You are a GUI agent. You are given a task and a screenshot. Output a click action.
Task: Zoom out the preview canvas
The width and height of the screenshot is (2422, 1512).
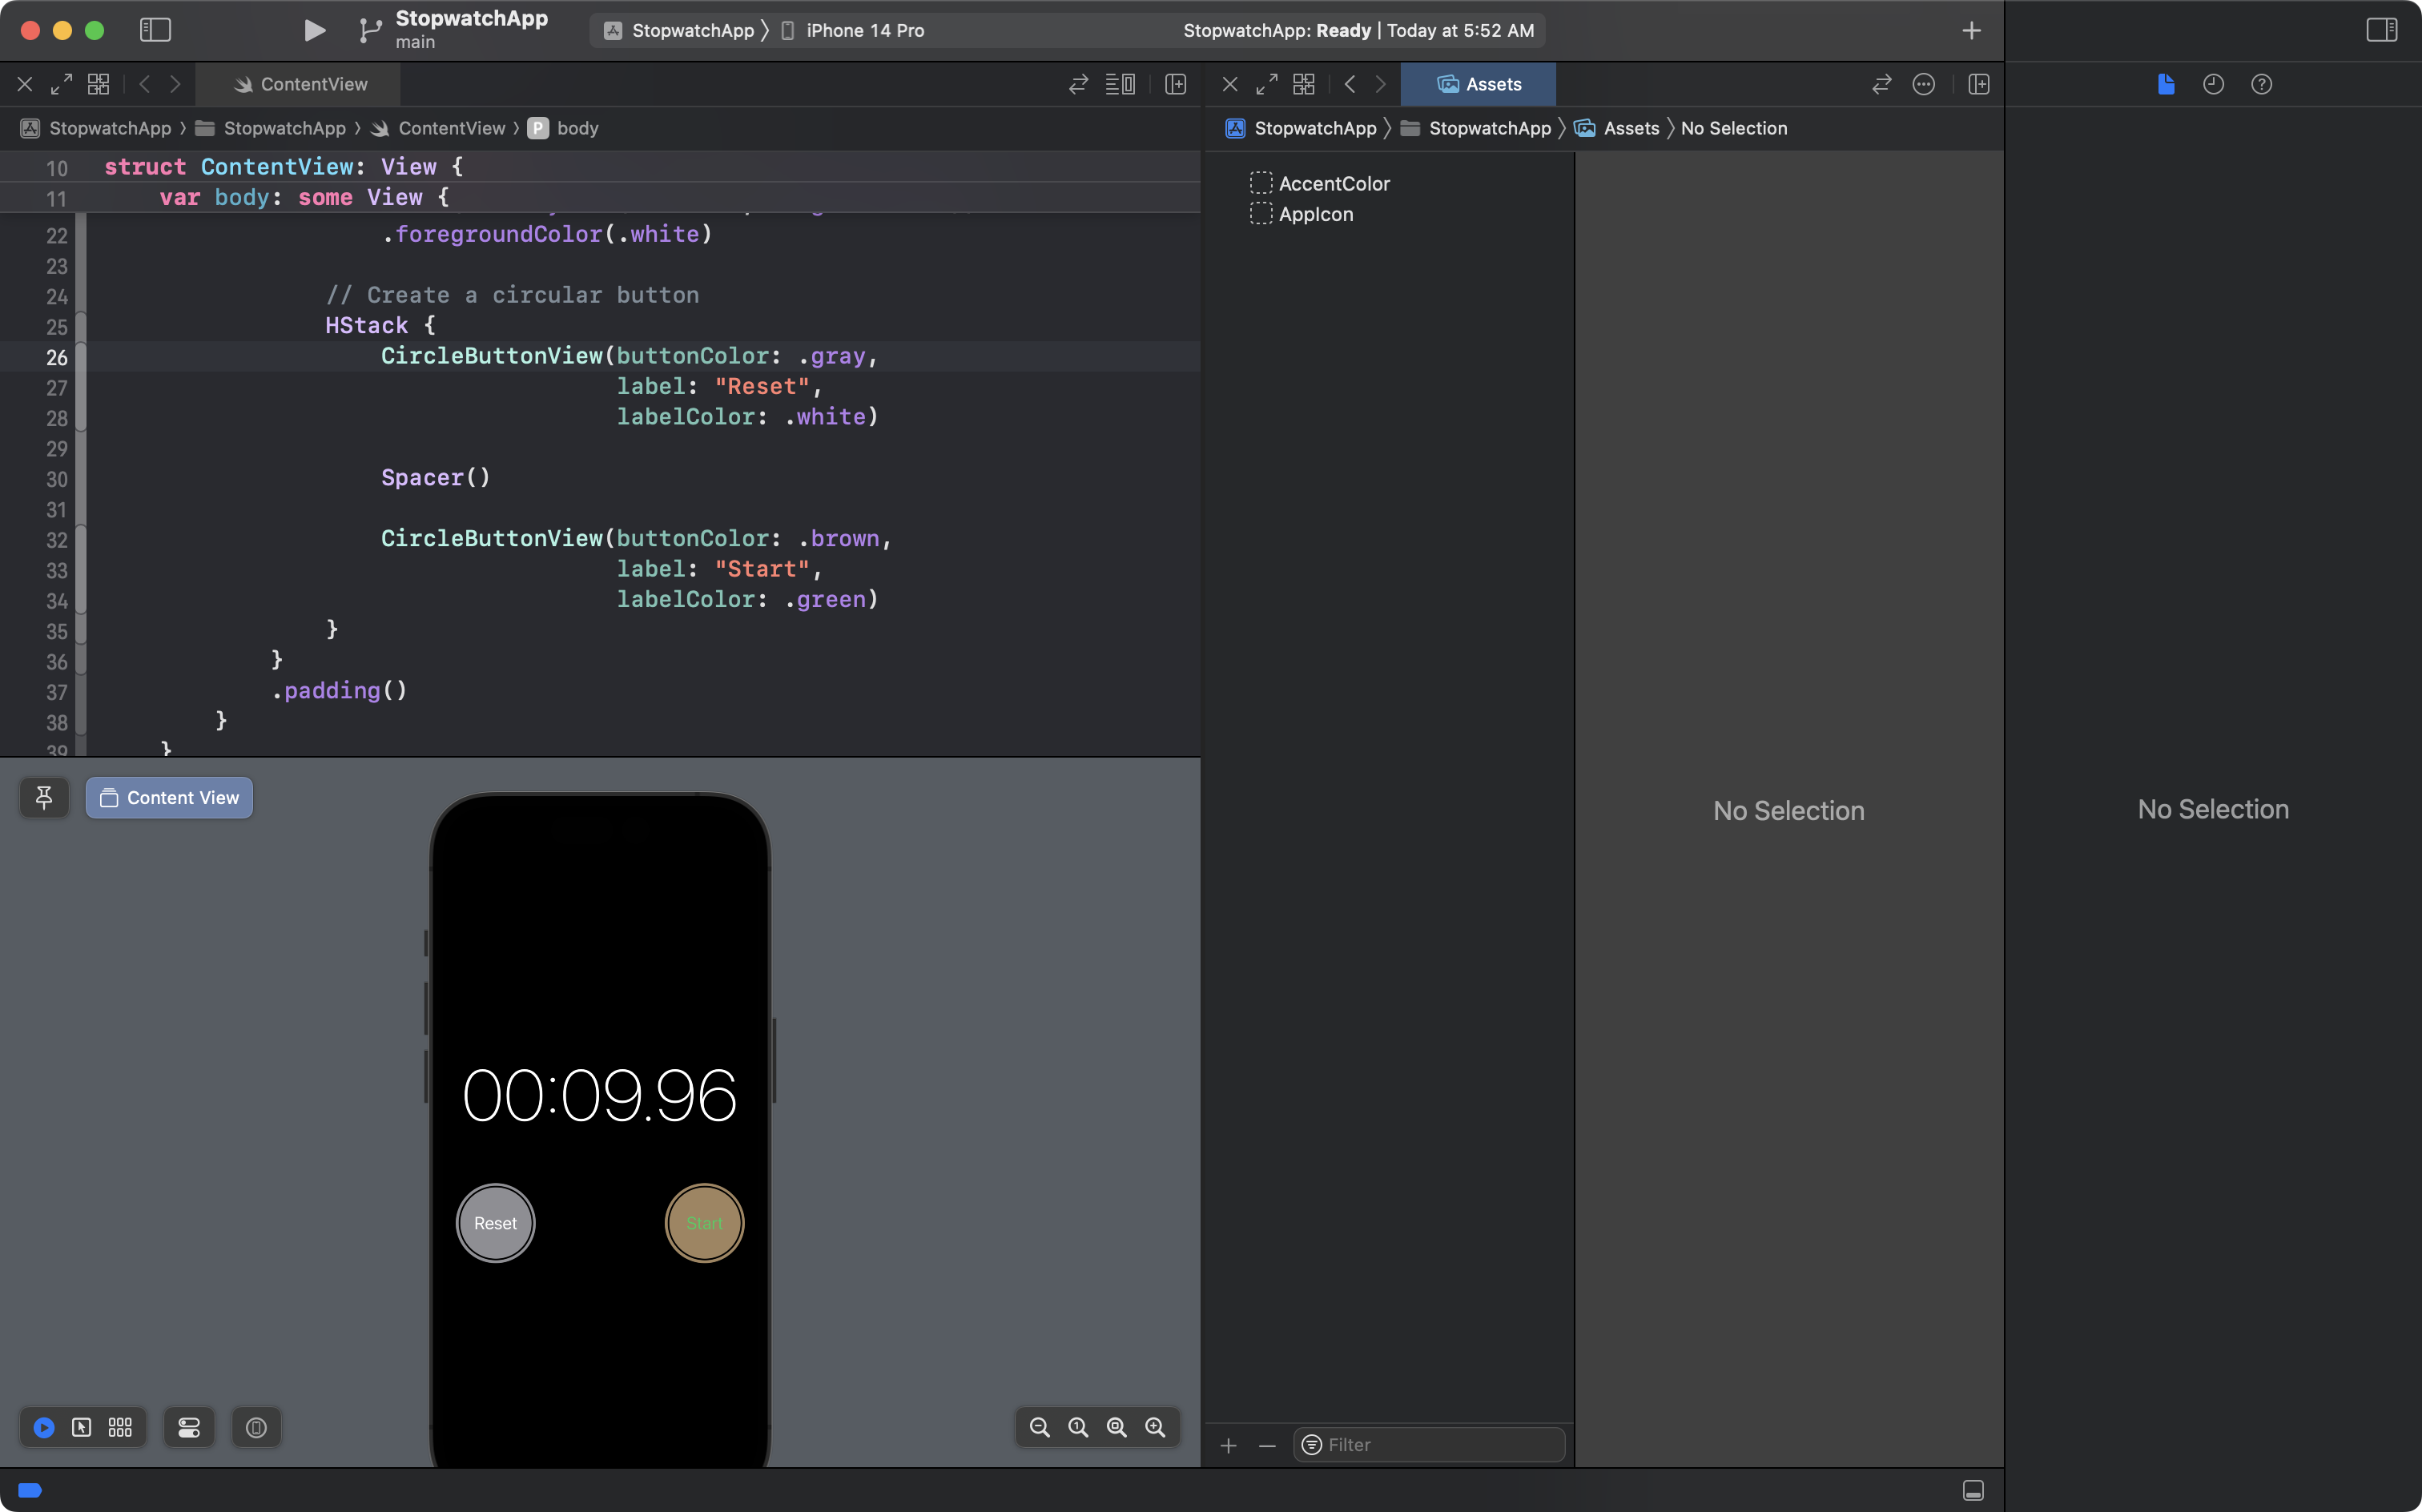[x=1040, y=1427]
